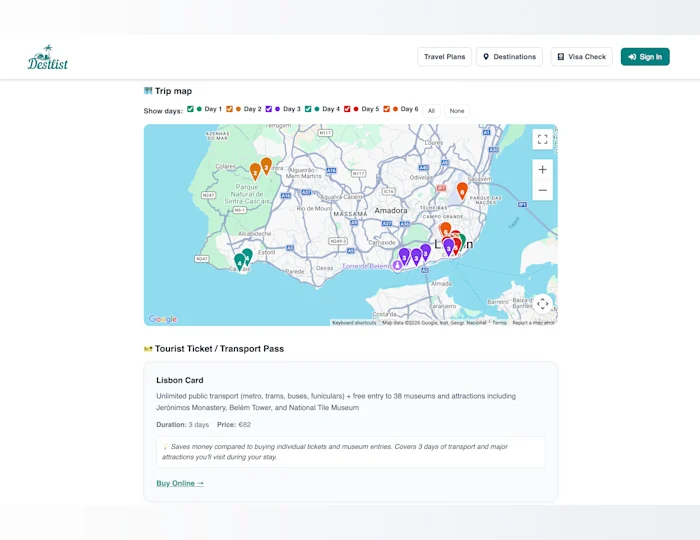700x540 pixels.
Task: Show all days using the All button
Action: (431, 111)
